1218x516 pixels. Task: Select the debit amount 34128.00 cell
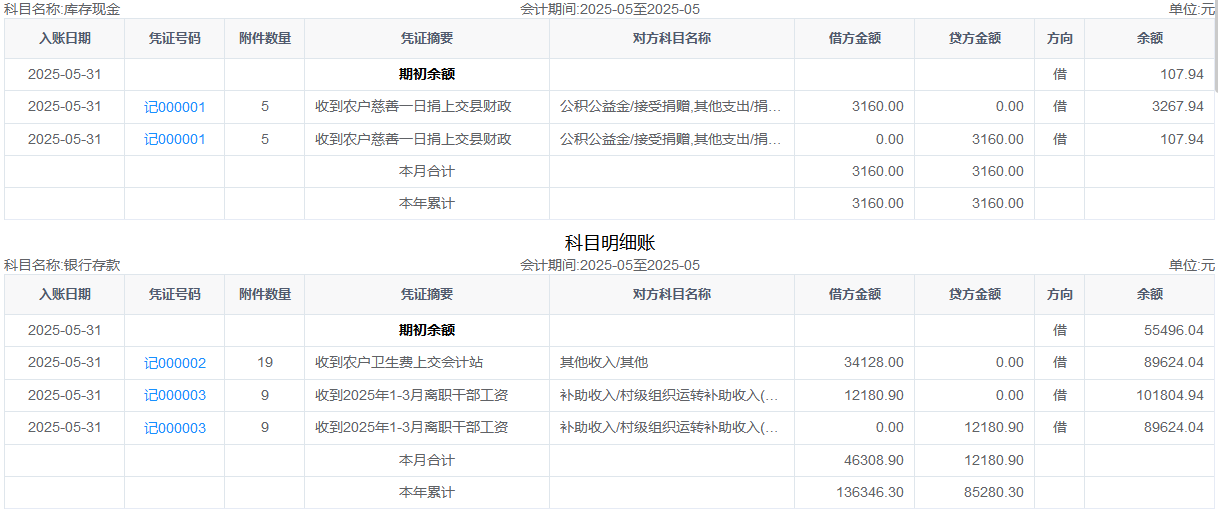(x=873, y=363)
